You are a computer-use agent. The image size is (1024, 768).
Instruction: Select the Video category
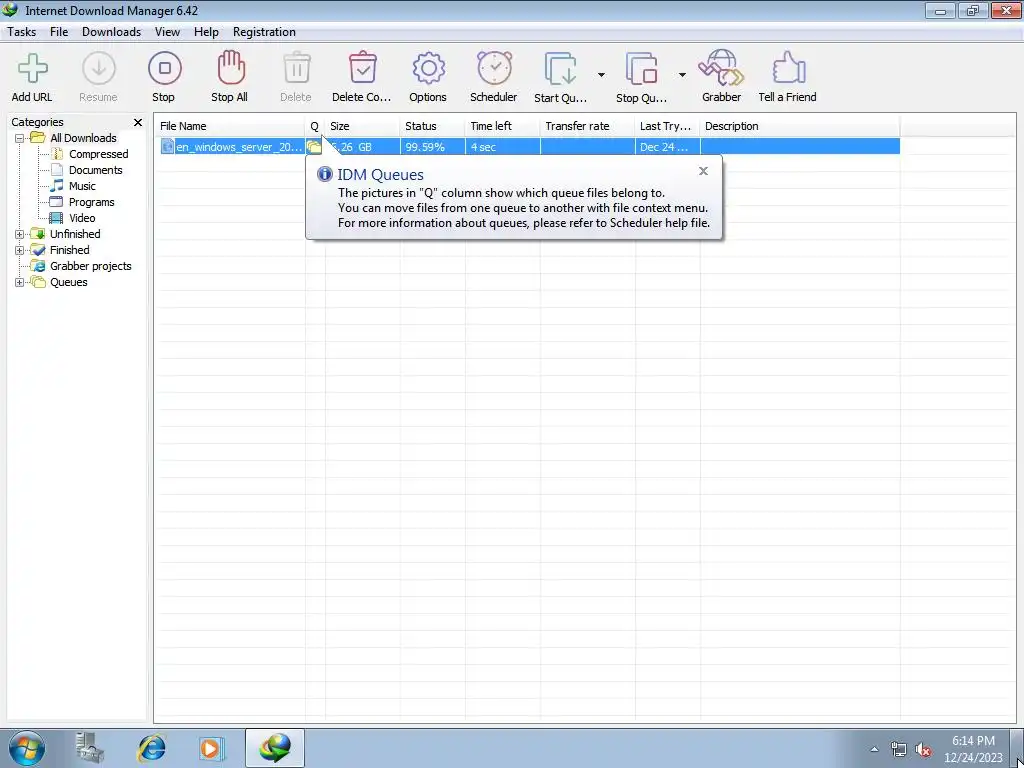coord(82,218)
